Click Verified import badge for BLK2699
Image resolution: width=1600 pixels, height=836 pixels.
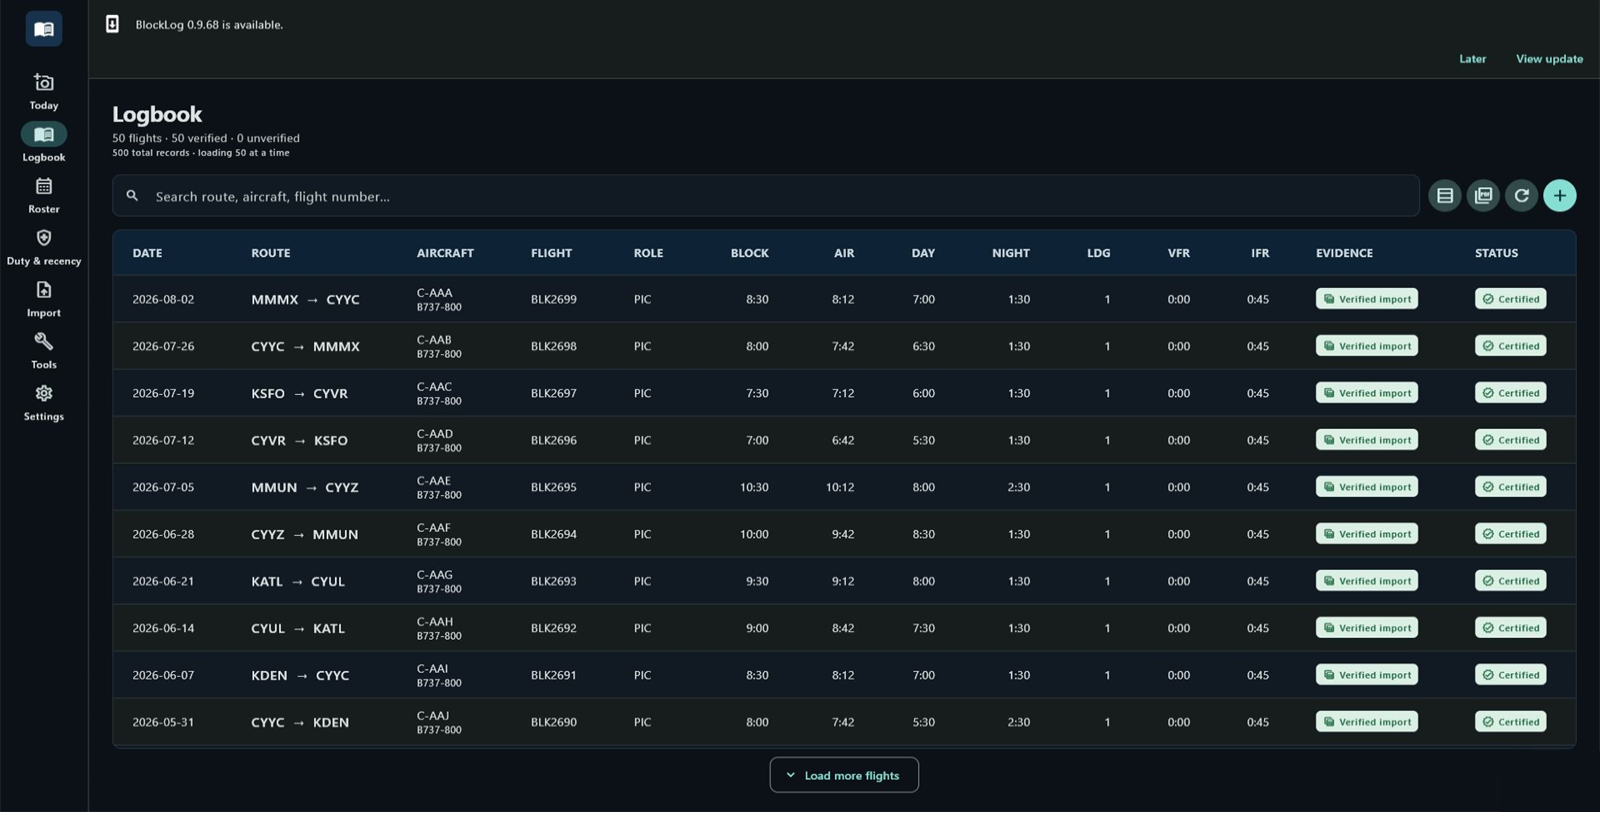click(1367, 299)
